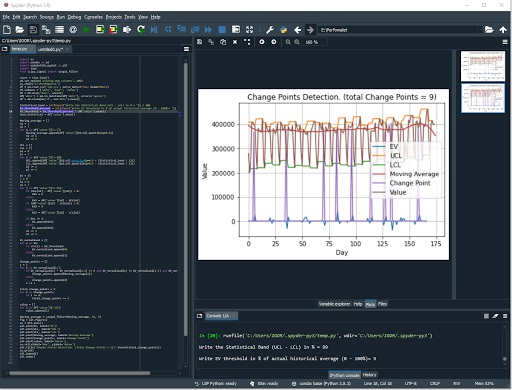Screen dimensions: 512x390
Task: Run cell and advance to next
Action: [x=113, y=30]
